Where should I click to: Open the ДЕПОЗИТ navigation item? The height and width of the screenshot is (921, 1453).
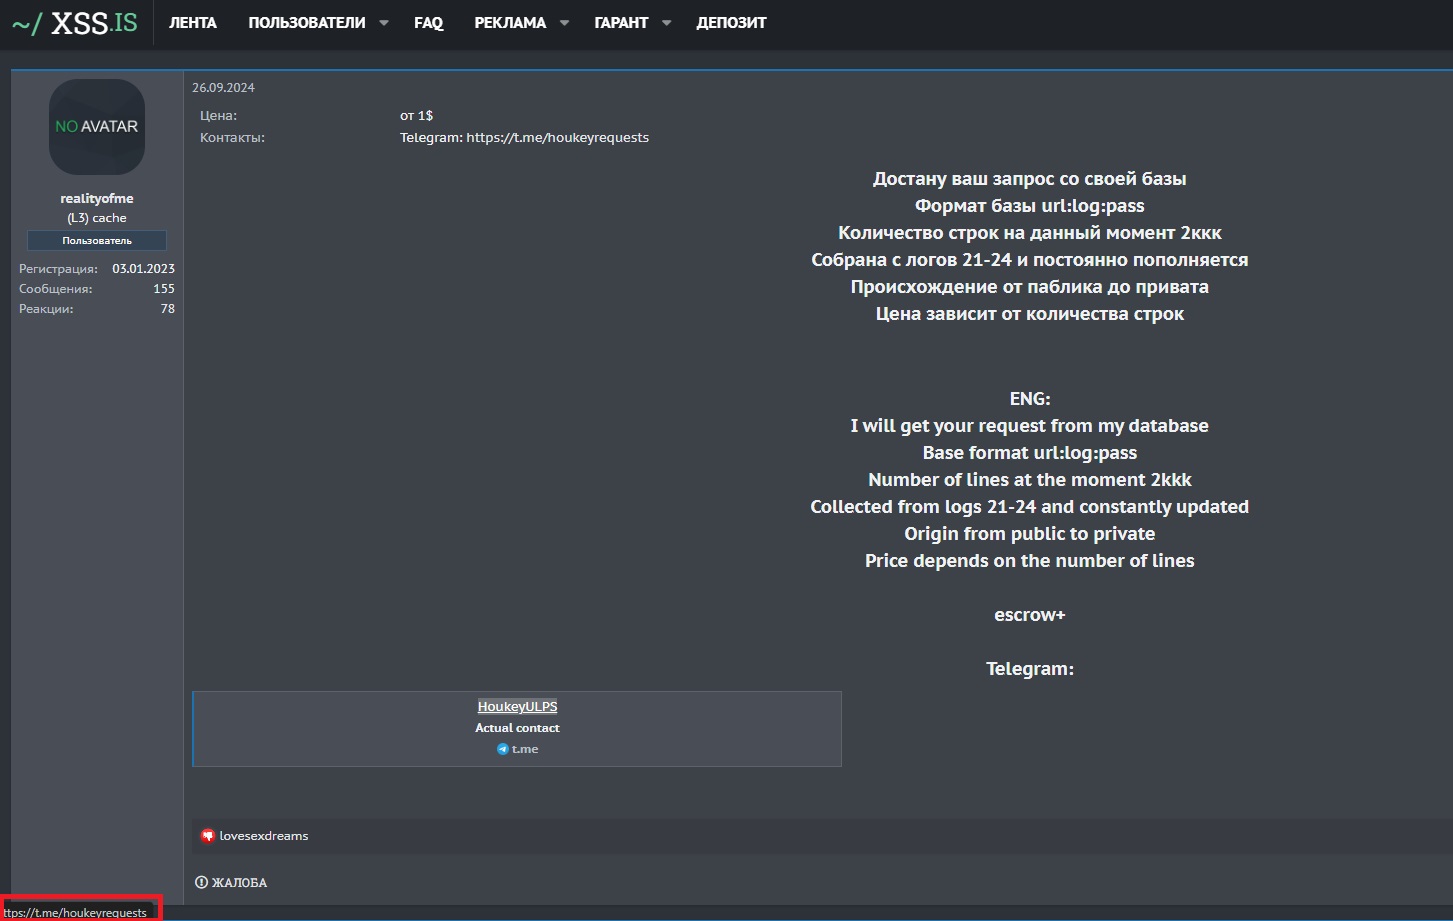[731, 23]
